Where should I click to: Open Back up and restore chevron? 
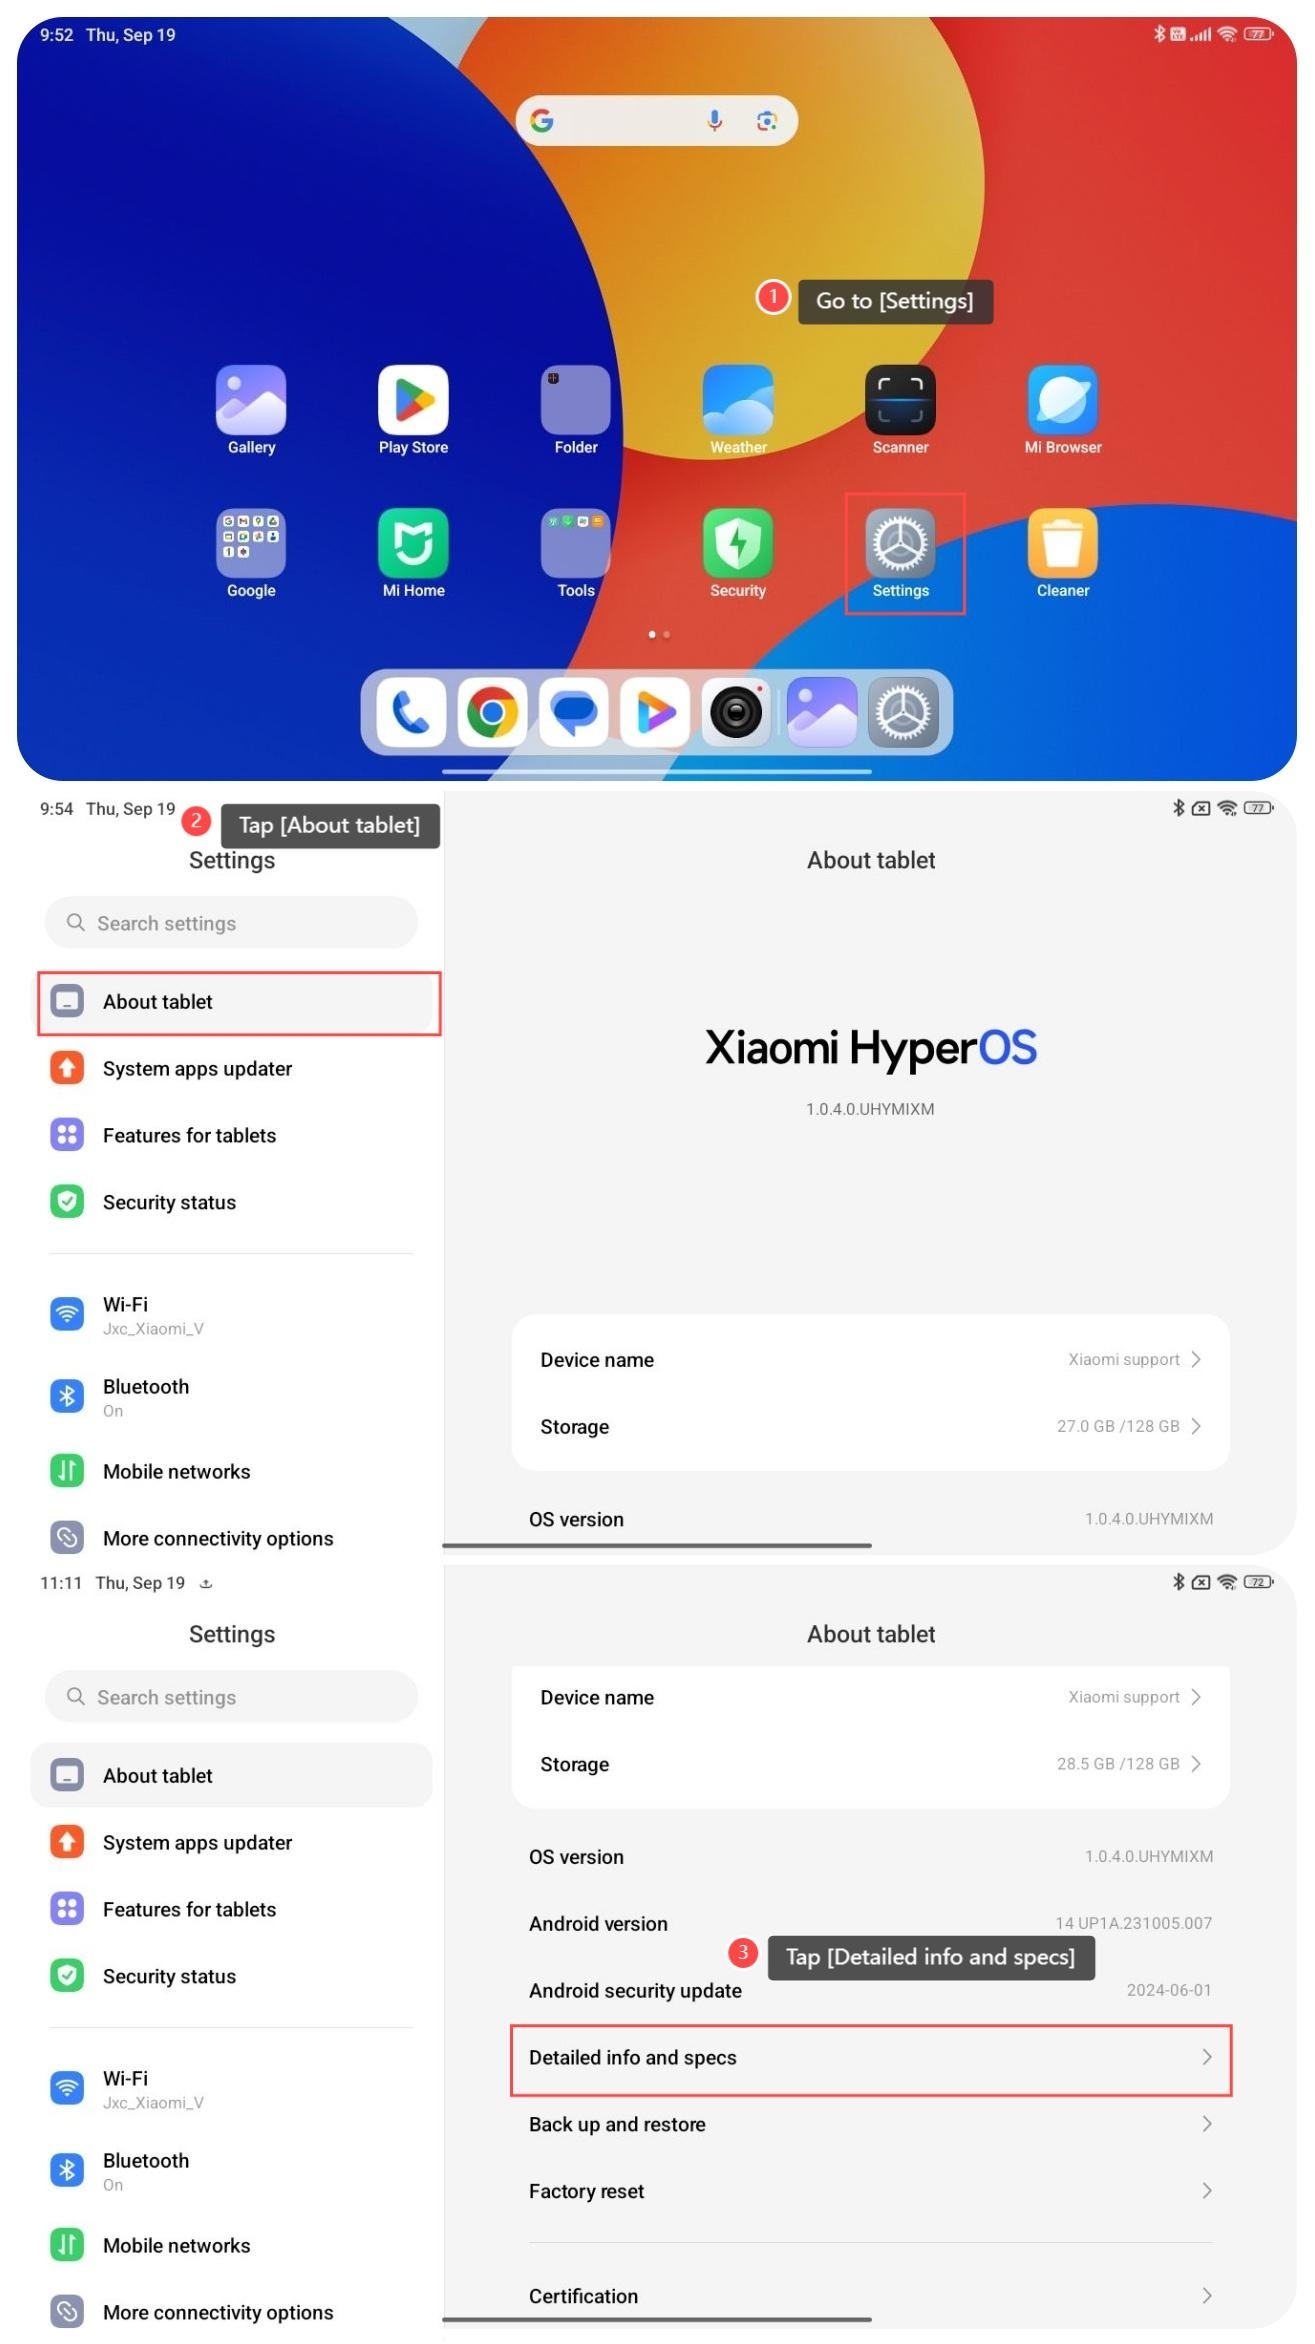click(1206, 2125)
